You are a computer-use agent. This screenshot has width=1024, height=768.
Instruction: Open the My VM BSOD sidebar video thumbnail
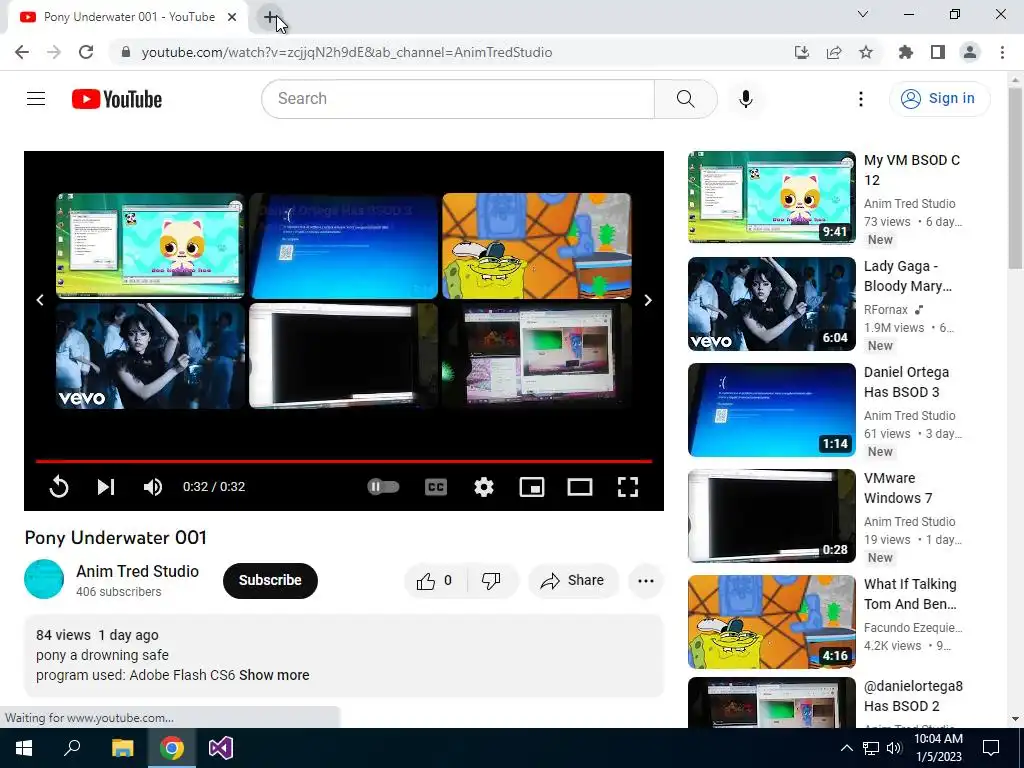(772, 197)
